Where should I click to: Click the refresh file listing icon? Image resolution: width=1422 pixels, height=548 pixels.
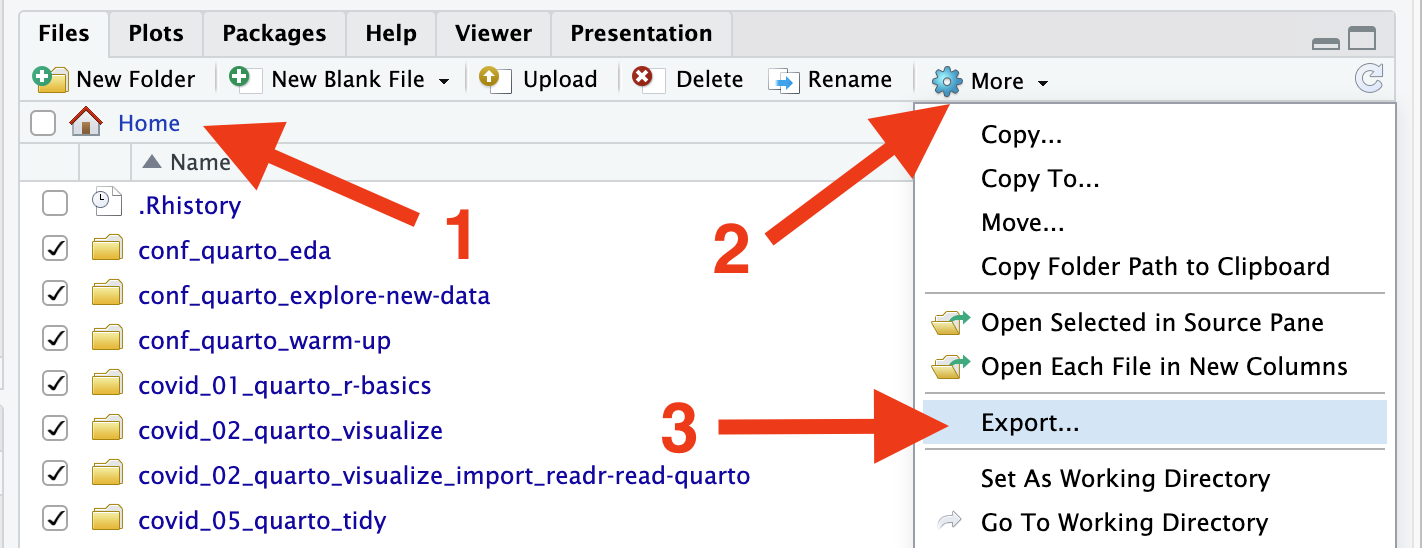[1368, 79]
